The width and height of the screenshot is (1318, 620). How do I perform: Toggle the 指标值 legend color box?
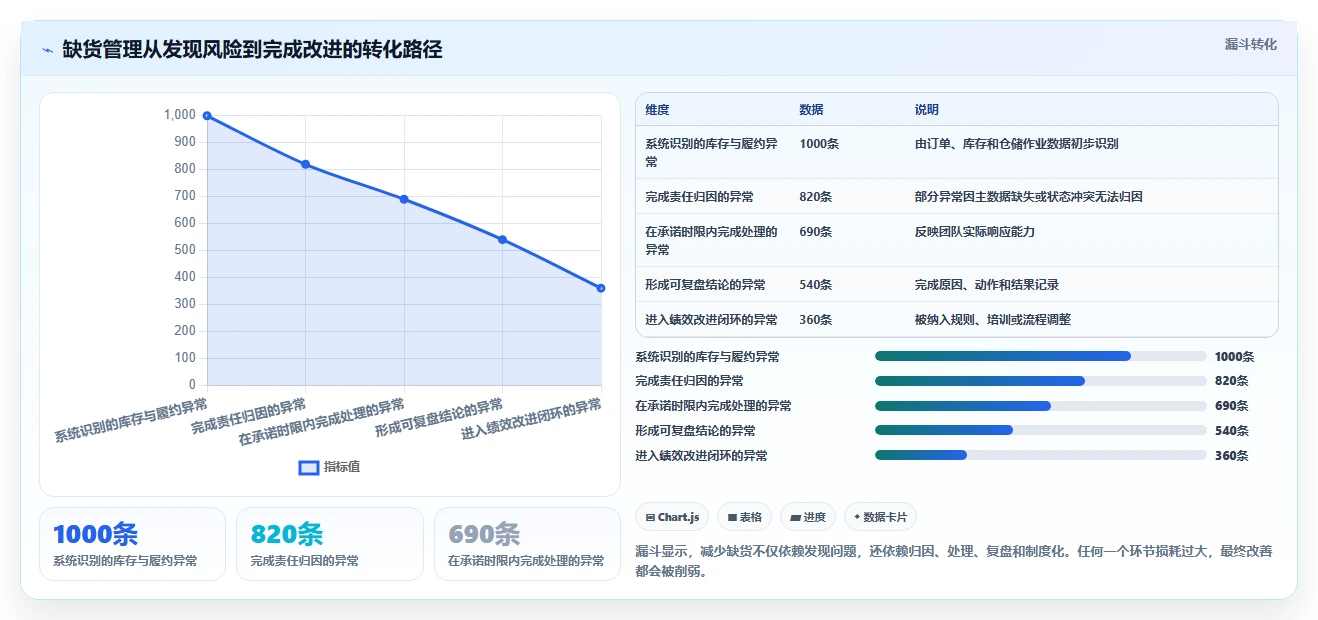coord(309,467)
